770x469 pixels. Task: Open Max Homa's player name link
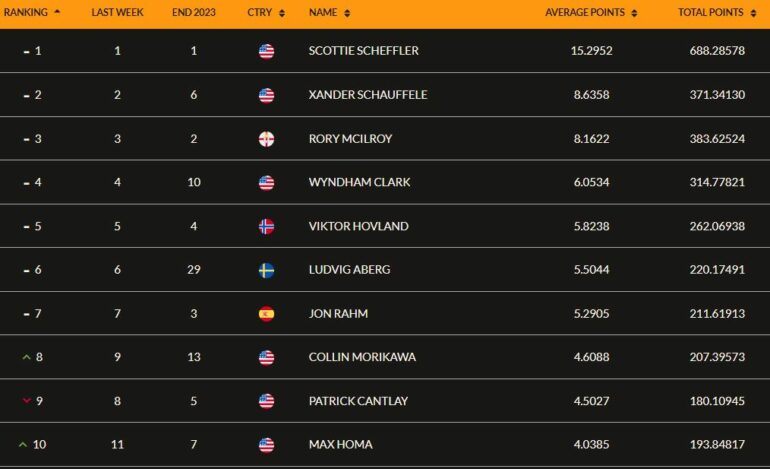pyautogui.click(x=340, y=444)
